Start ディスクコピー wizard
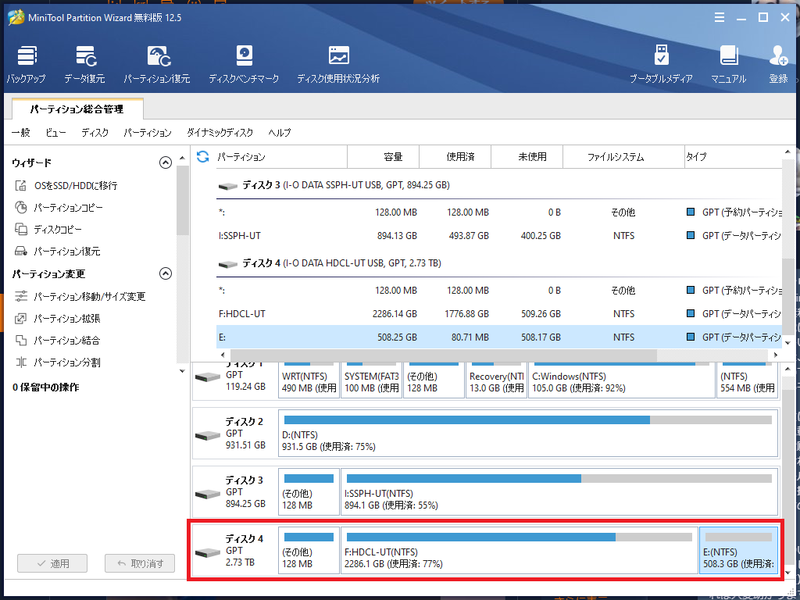The height and width of the screenshot is (600, 800). tap(48, 229)
